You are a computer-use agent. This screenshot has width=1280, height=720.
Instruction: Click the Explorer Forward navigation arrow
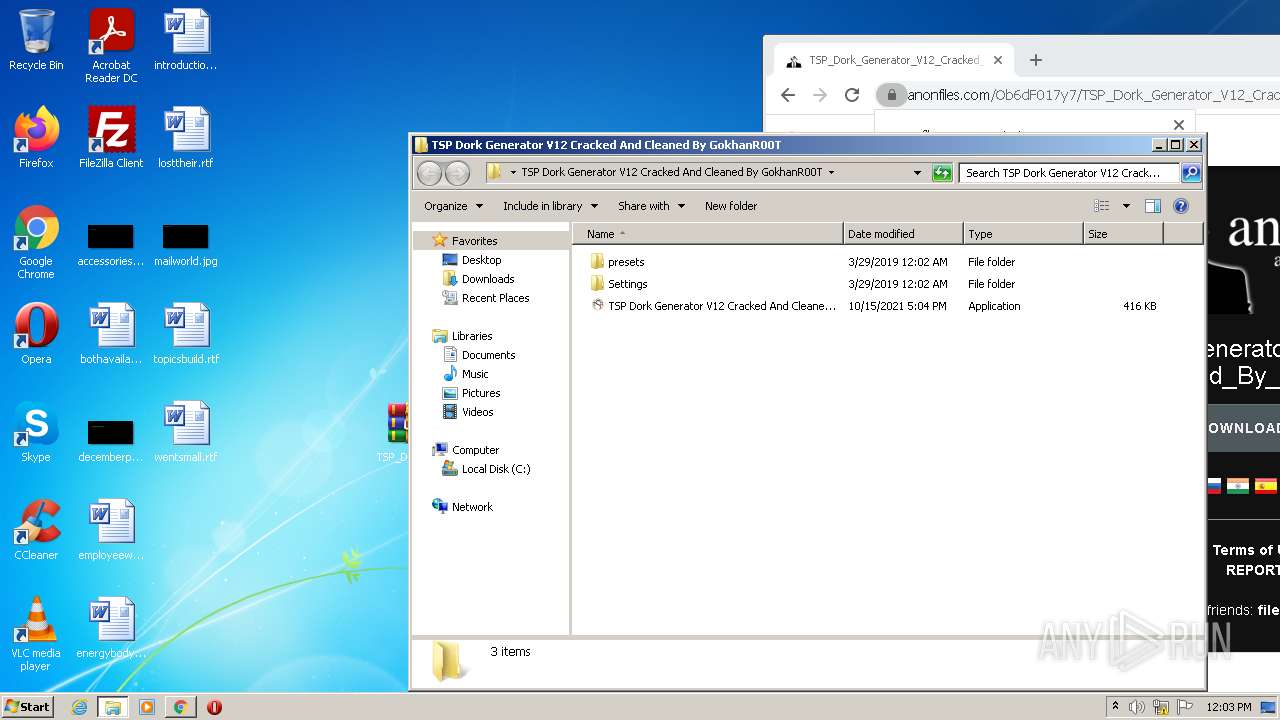point(457,173)
